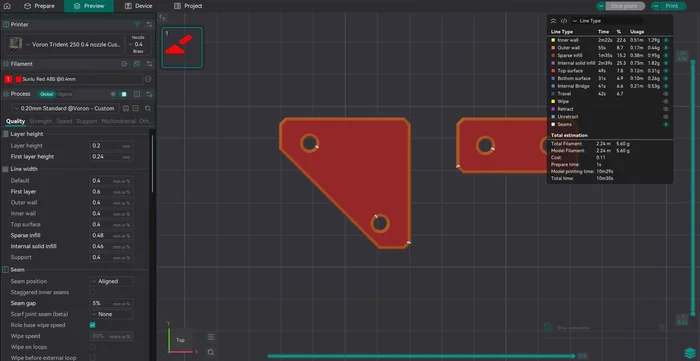Open filament preset settings icon
This screenshot has width=700, height=361.
pos(149,64)
